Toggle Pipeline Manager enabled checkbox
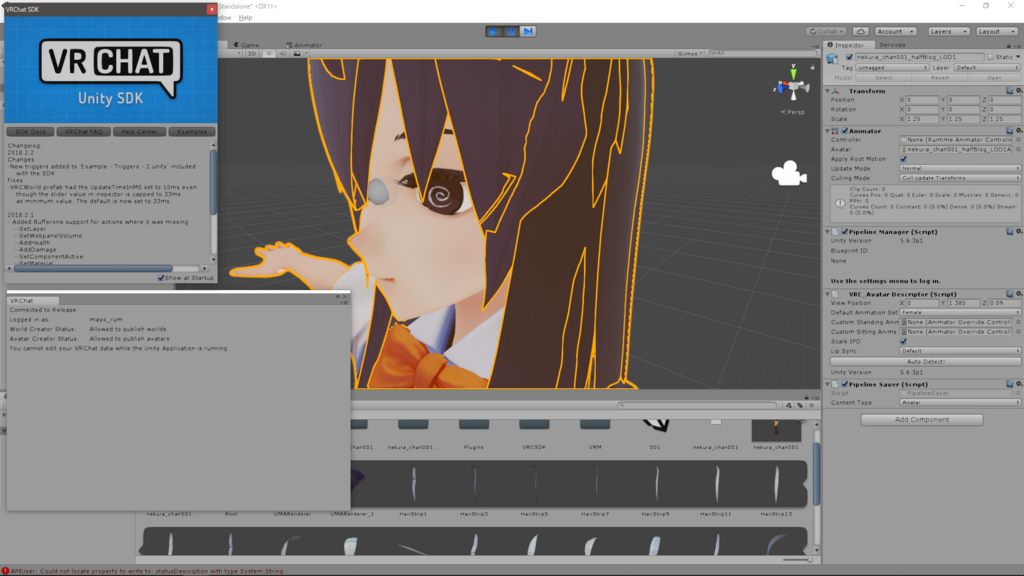 click(x=844, y=231)
